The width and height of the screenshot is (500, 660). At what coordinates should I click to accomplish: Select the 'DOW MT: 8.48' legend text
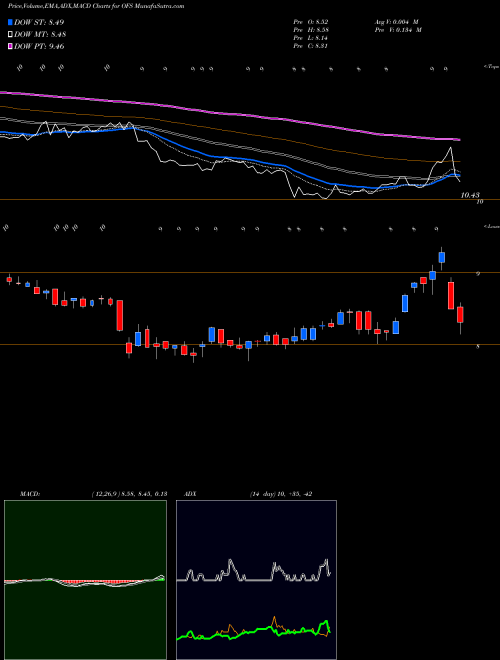click(x=40, y=35)
